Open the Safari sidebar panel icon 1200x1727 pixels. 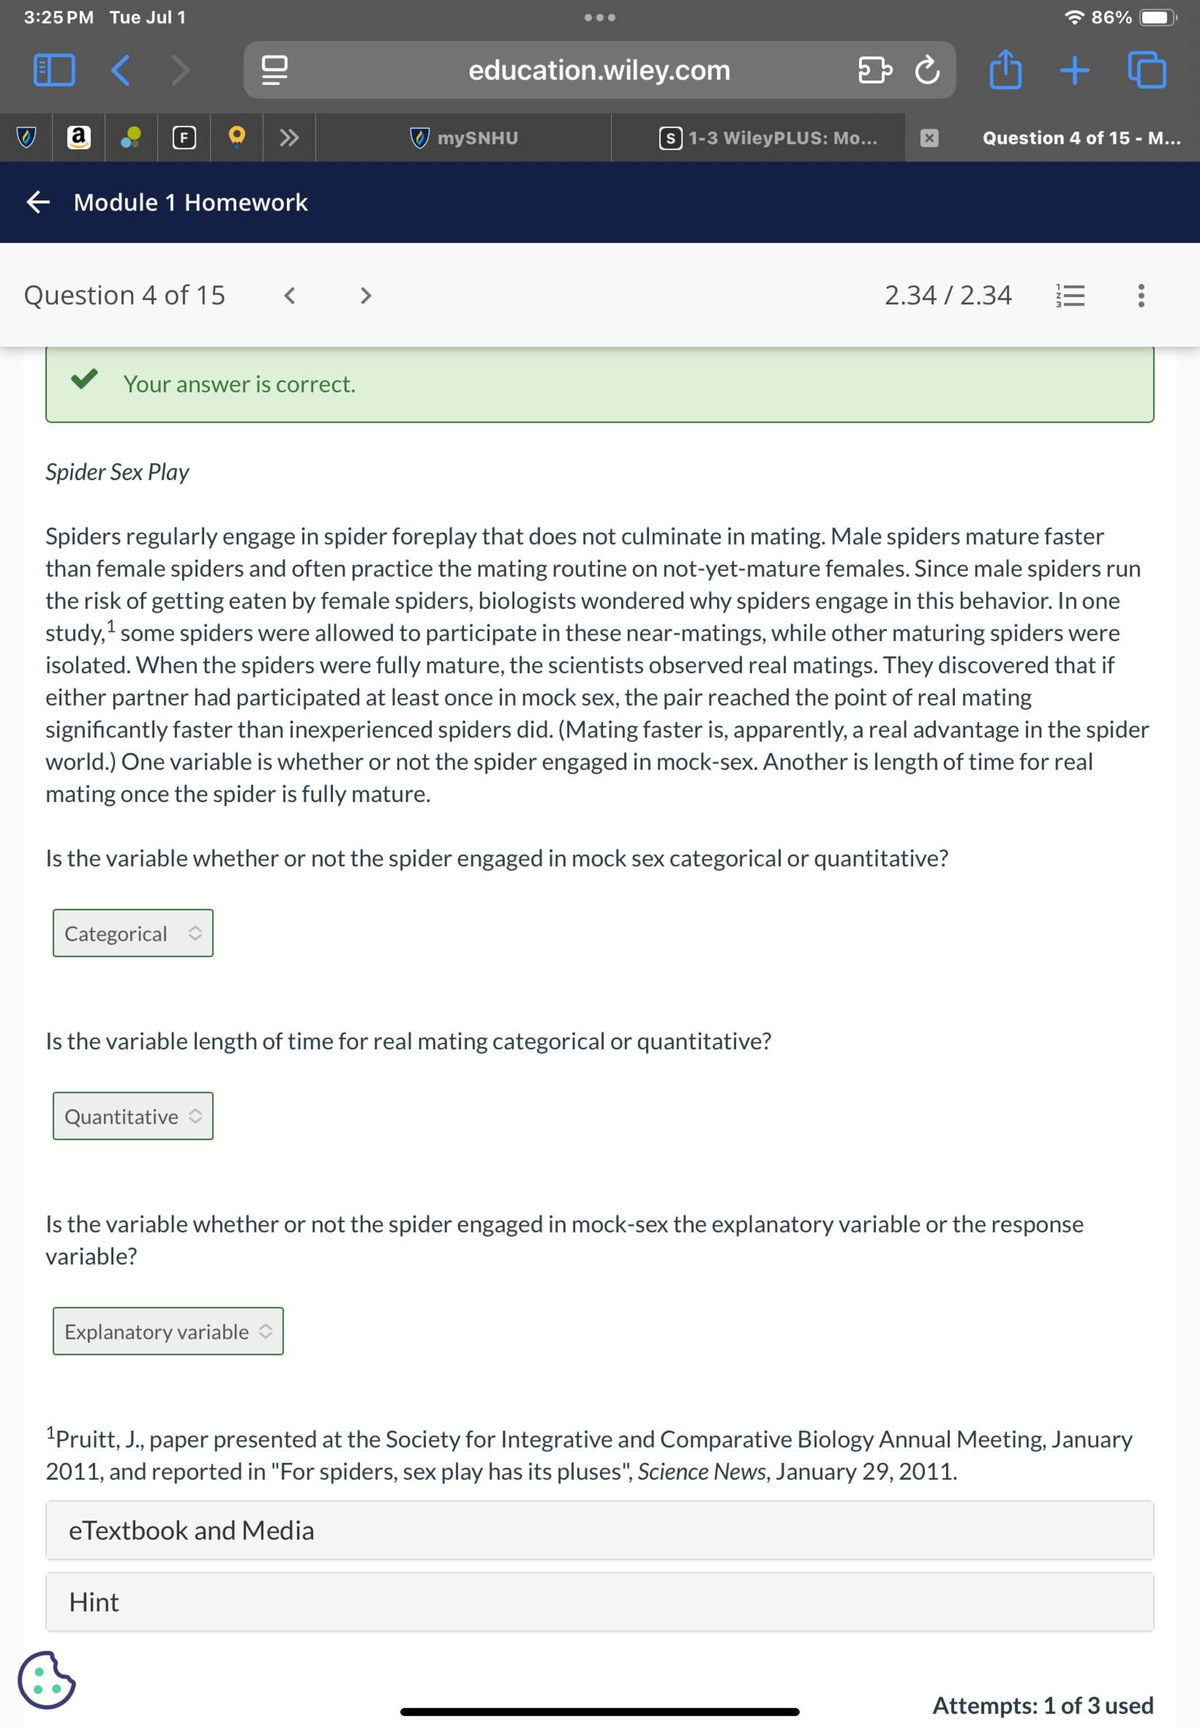(x=54, y=70)
